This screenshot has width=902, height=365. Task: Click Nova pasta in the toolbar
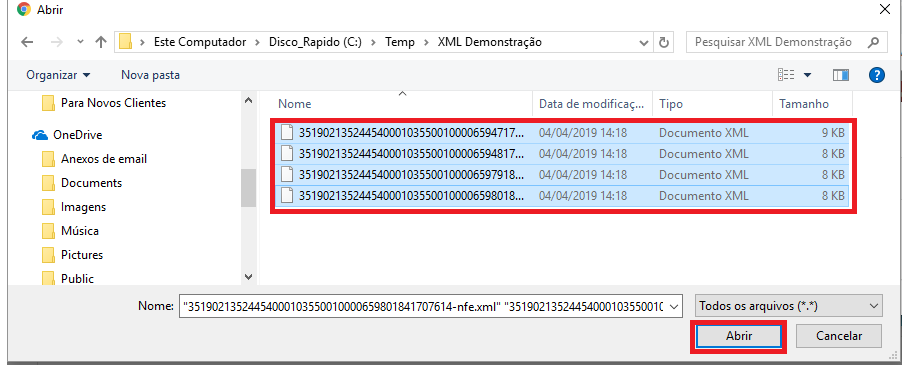click(x=150, y=75)
